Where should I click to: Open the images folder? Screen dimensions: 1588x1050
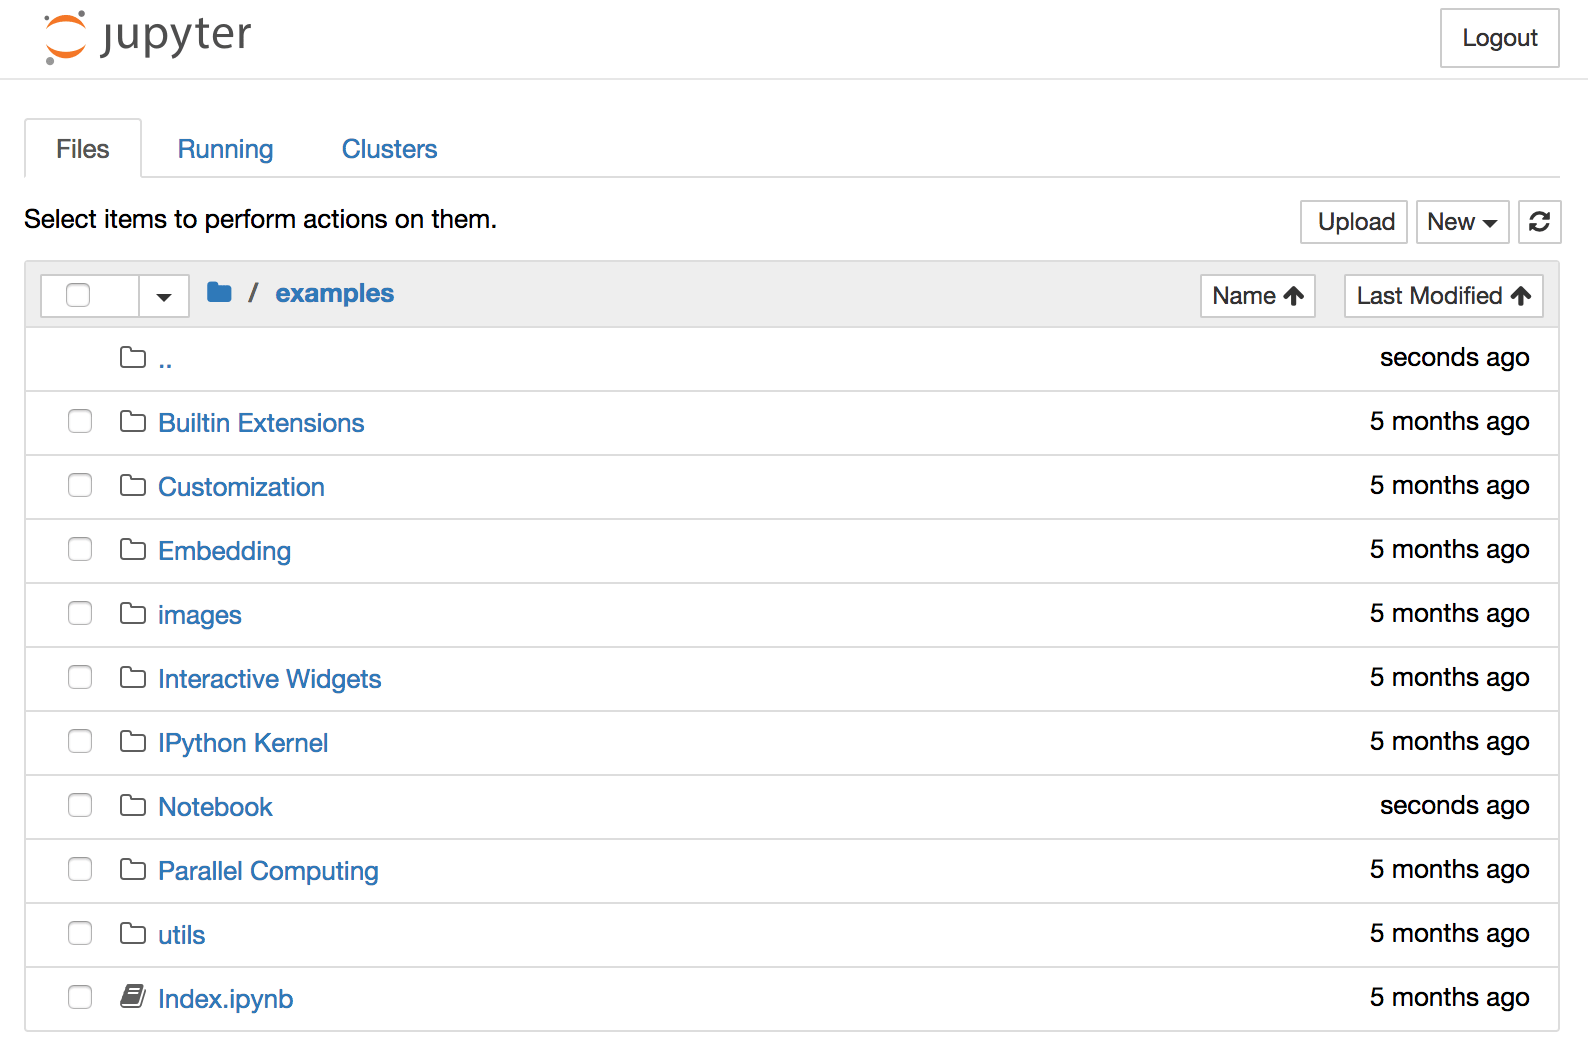pyautogui.click(x=199, y=615)
